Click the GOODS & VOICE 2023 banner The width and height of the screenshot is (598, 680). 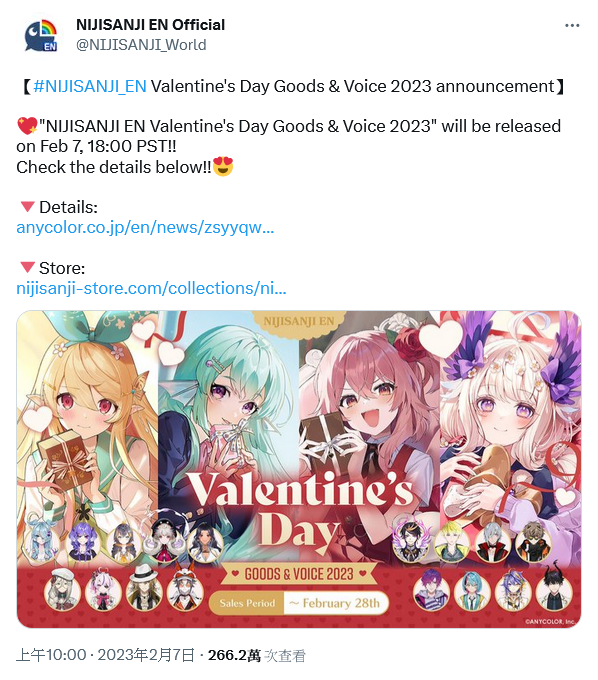299,574
